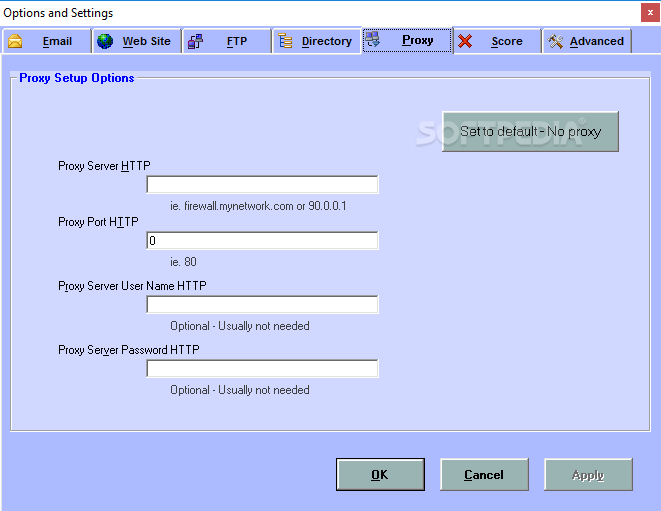Click the Proxy network icon
Screen dimensions: 661x511
pyautogui.click(x=373, y=39)
